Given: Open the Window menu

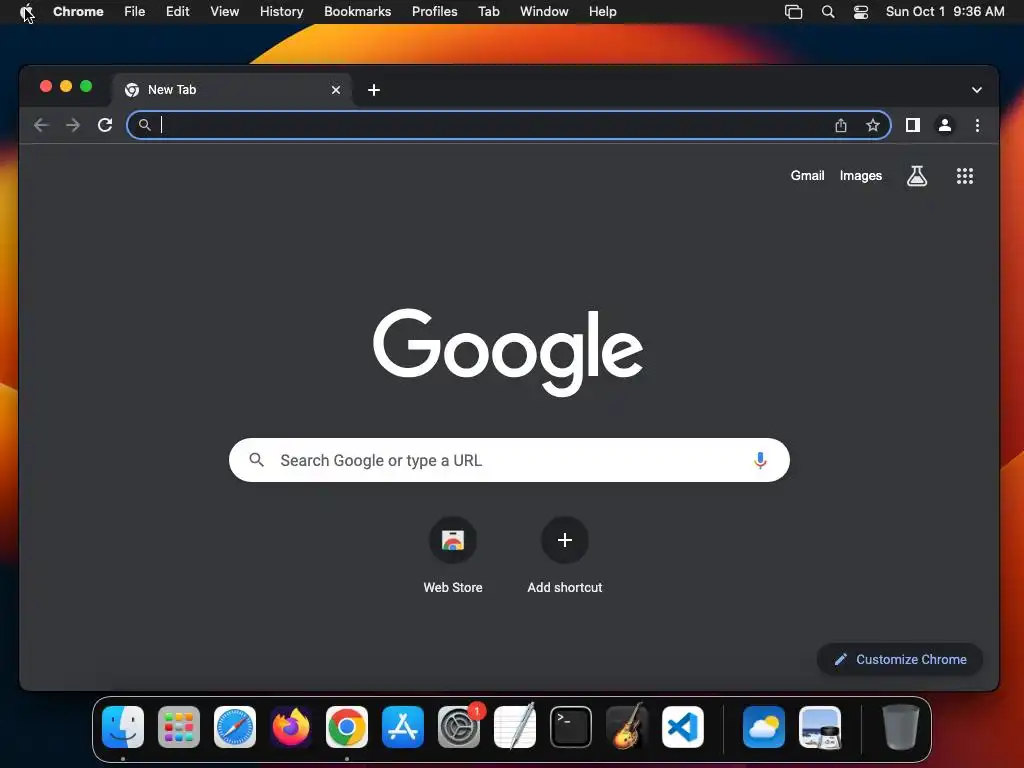Looking at the screenshot, I should 544,12.
